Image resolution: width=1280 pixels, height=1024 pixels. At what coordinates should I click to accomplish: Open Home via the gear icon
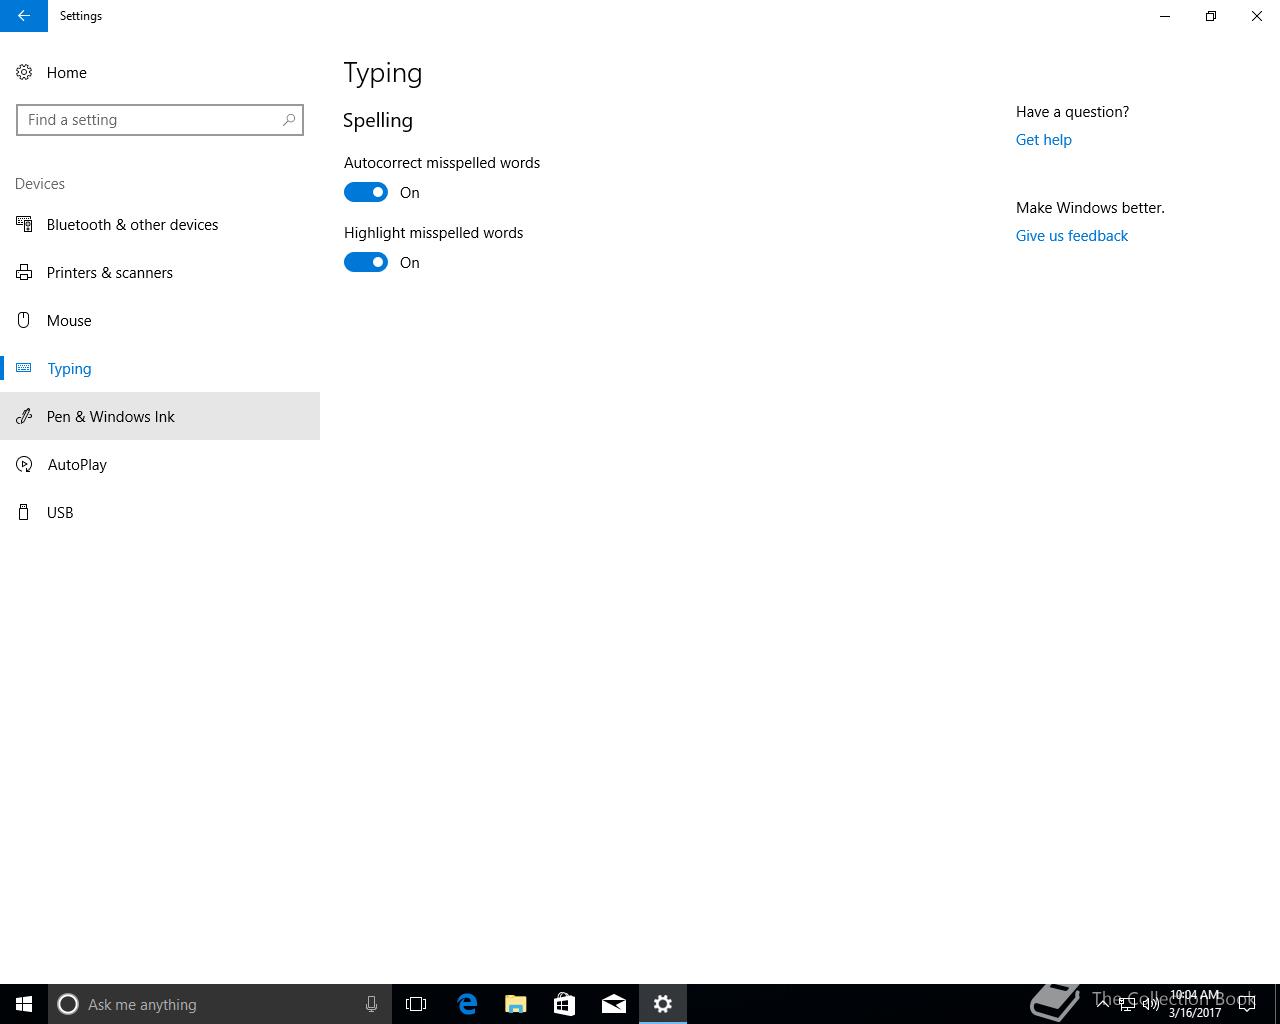click(x=24, y=73)
